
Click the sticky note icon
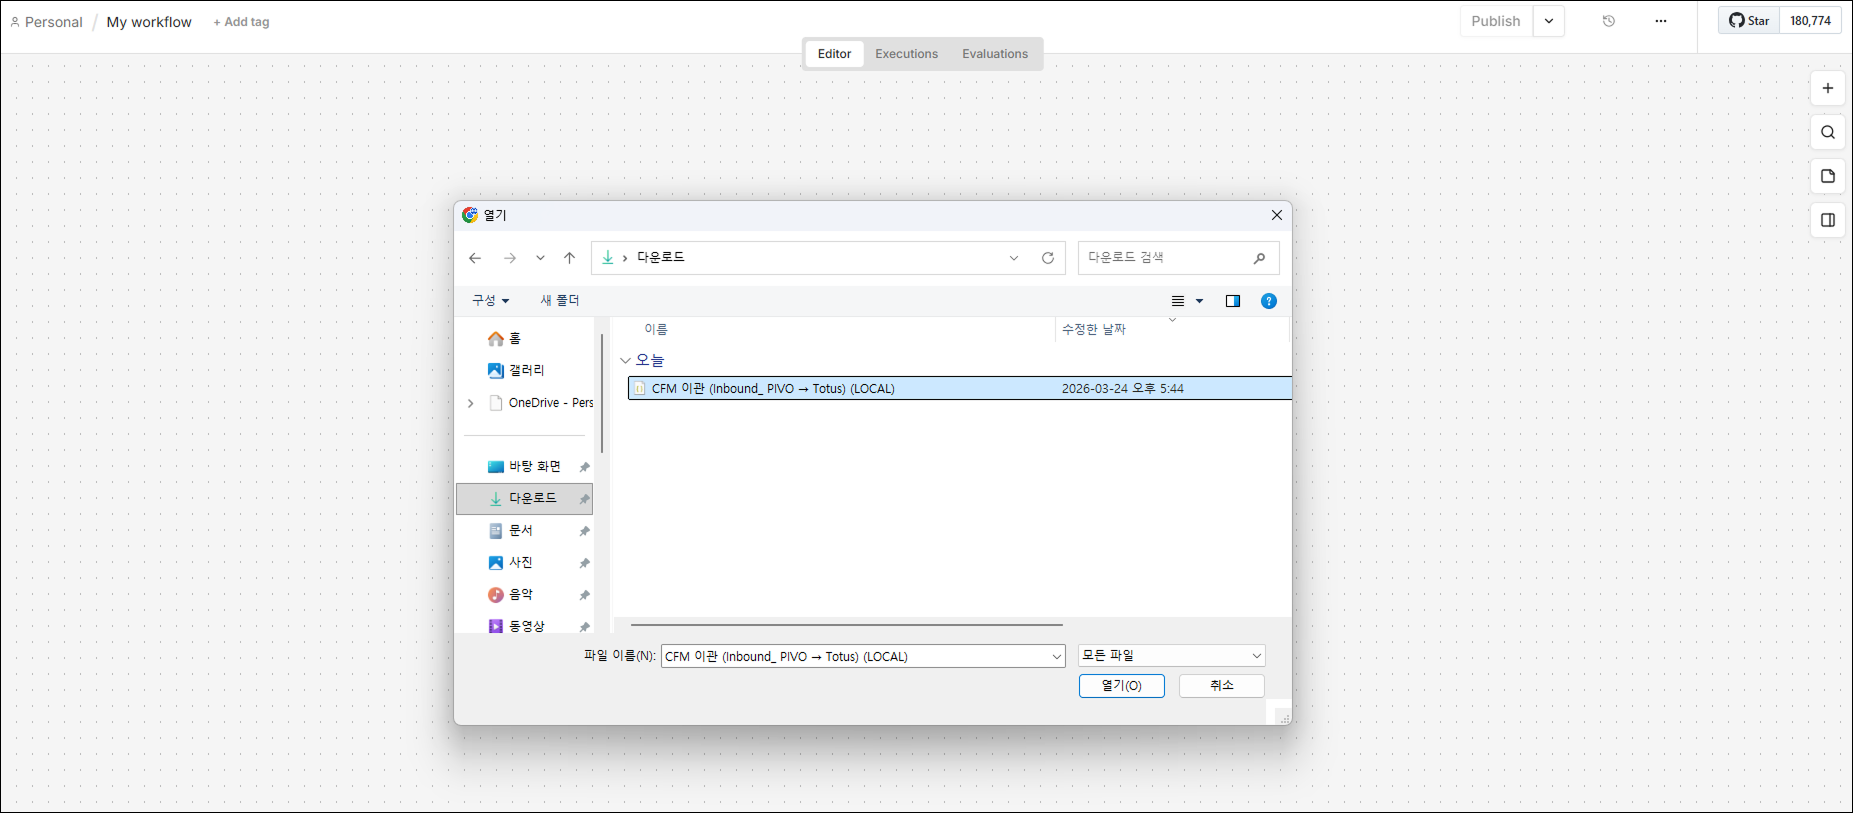(1827, 176)
